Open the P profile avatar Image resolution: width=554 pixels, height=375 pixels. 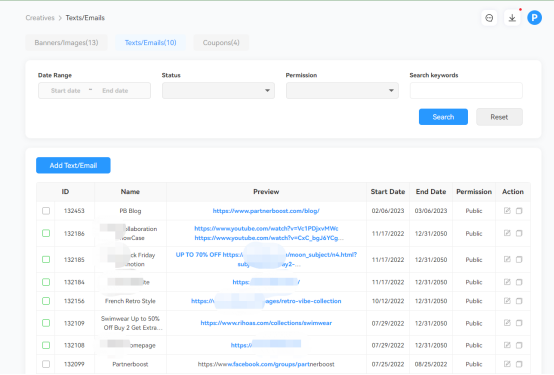pos(534,18)
